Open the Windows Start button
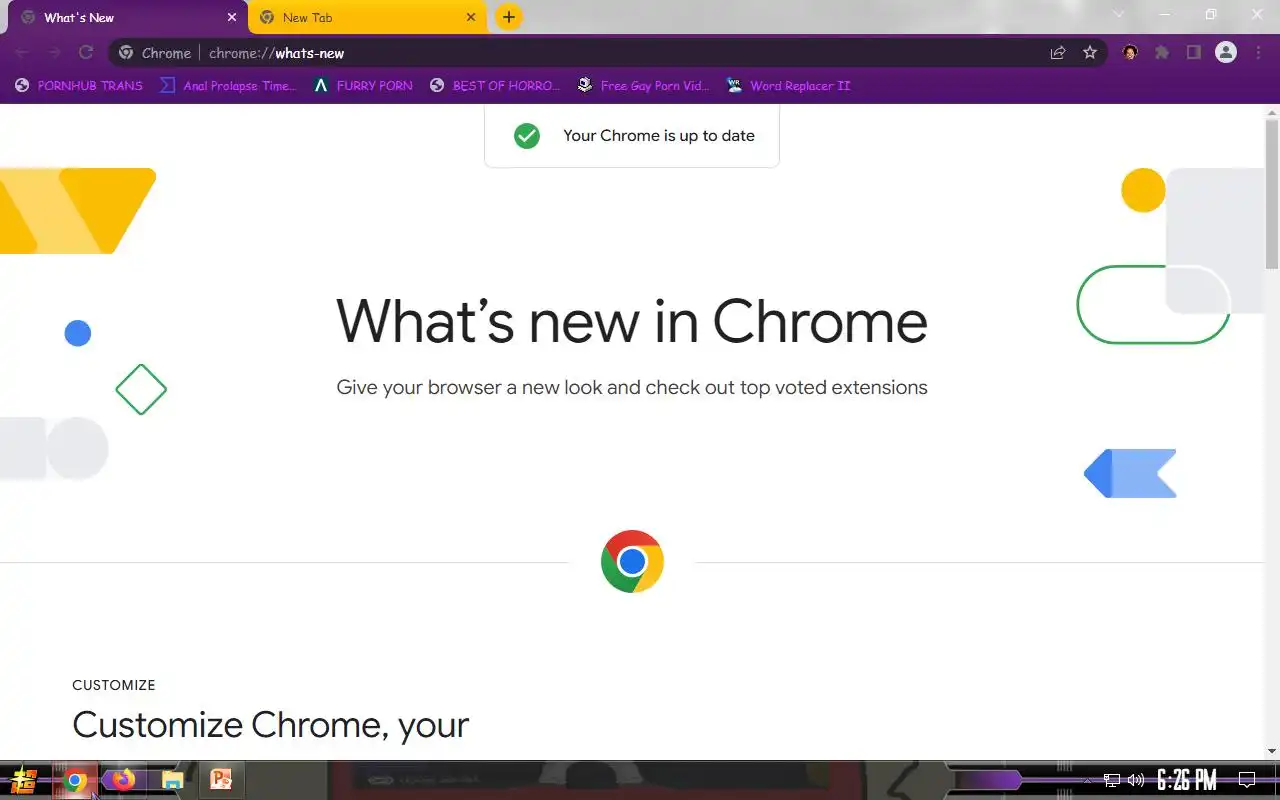Viewport: 1280px width, 800px height. (24, 780)
